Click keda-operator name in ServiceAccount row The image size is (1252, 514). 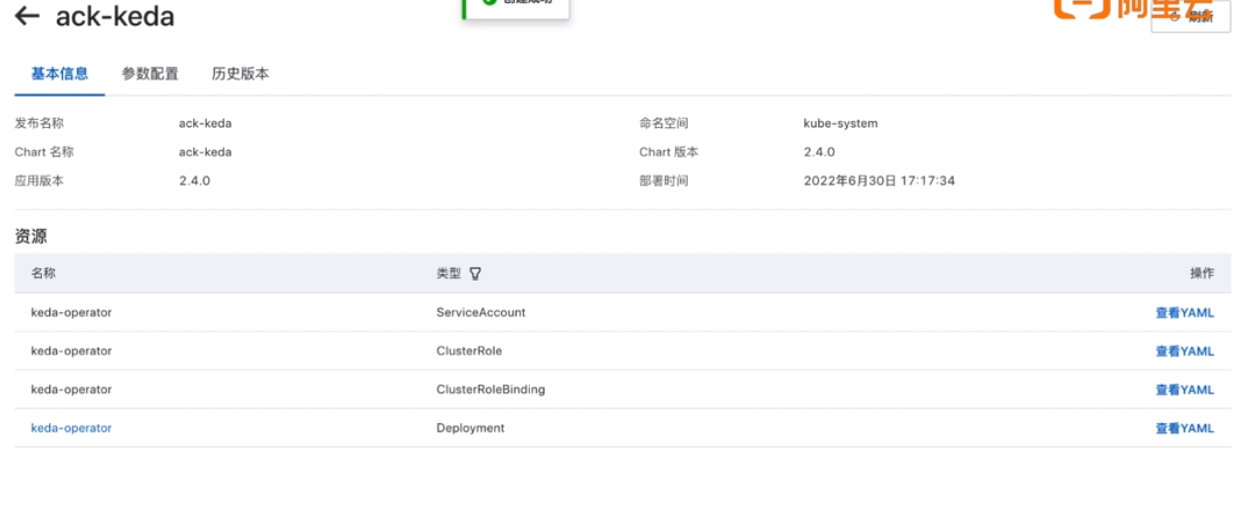pyautogui.click(x=71, y=312)
